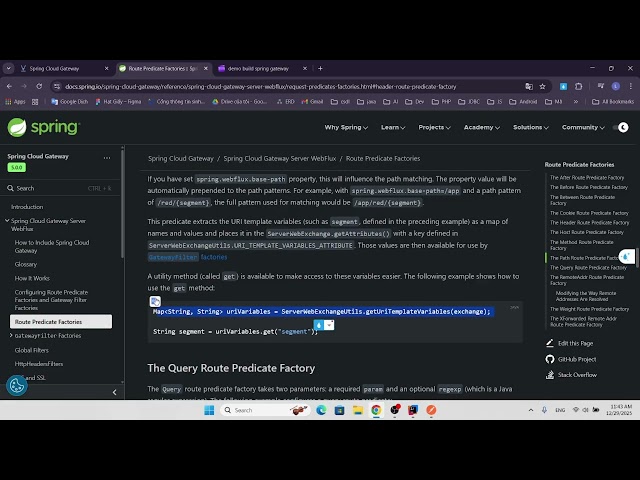Show more bookmarks with the double chevron
Viewport: 640px width, 480px height.
coord(576,101)
